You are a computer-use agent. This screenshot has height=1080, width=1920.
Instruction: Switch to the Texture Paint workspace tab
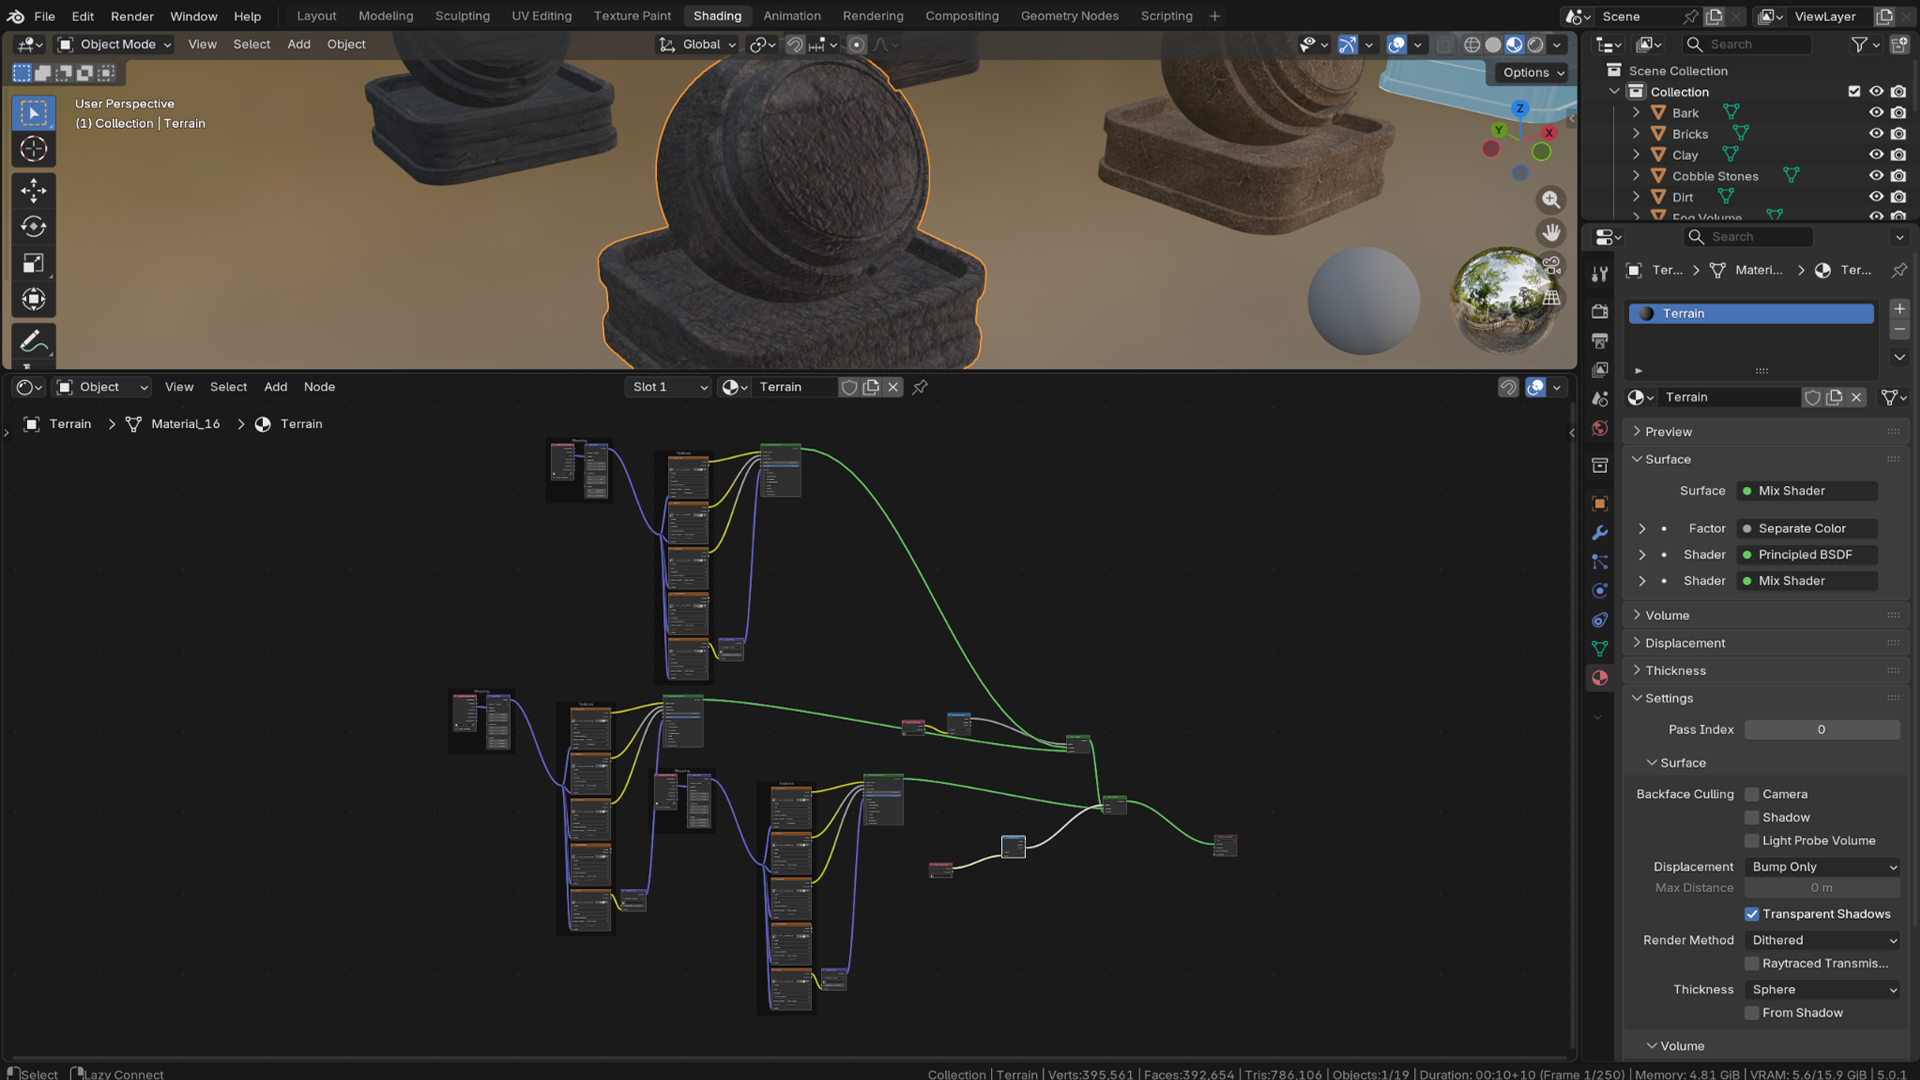click(x=632, y=16)
